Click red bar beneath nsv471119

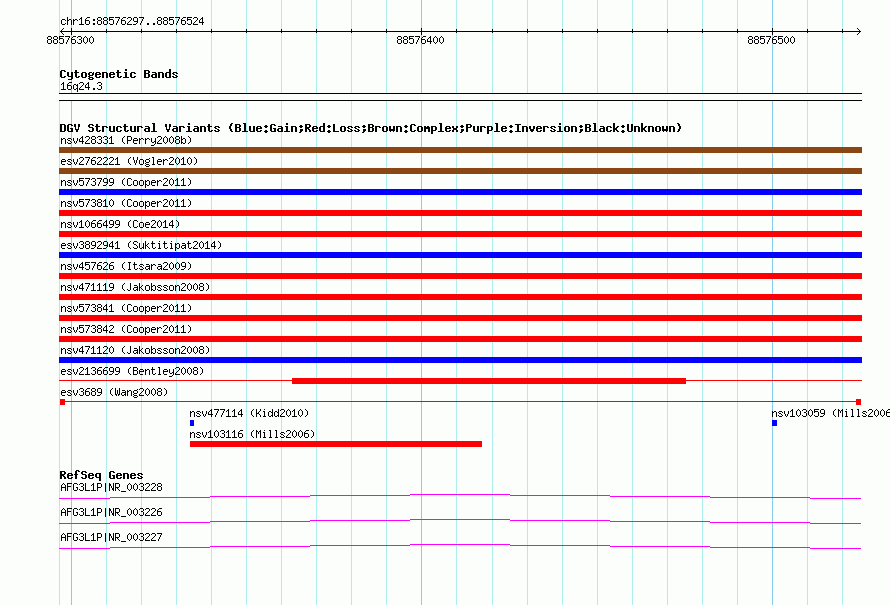pyautogui.click(x=460, y=297)
